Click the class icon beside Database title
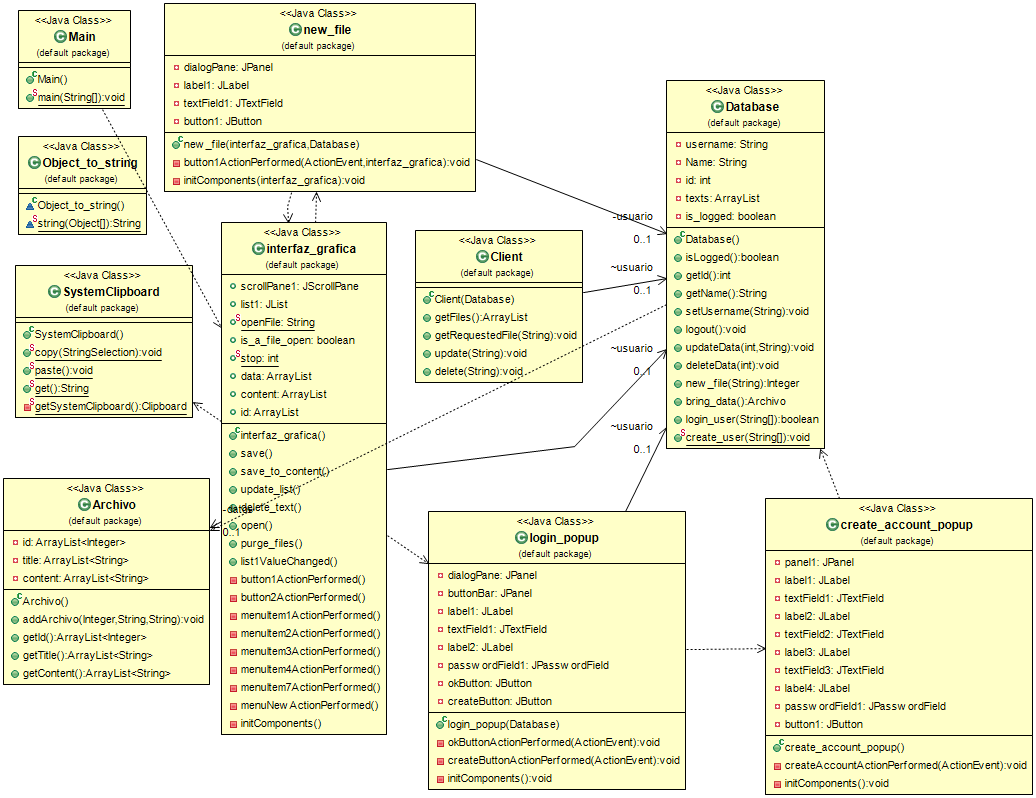This screenshot has height=798, width=1036. click(x=717, y=107)
